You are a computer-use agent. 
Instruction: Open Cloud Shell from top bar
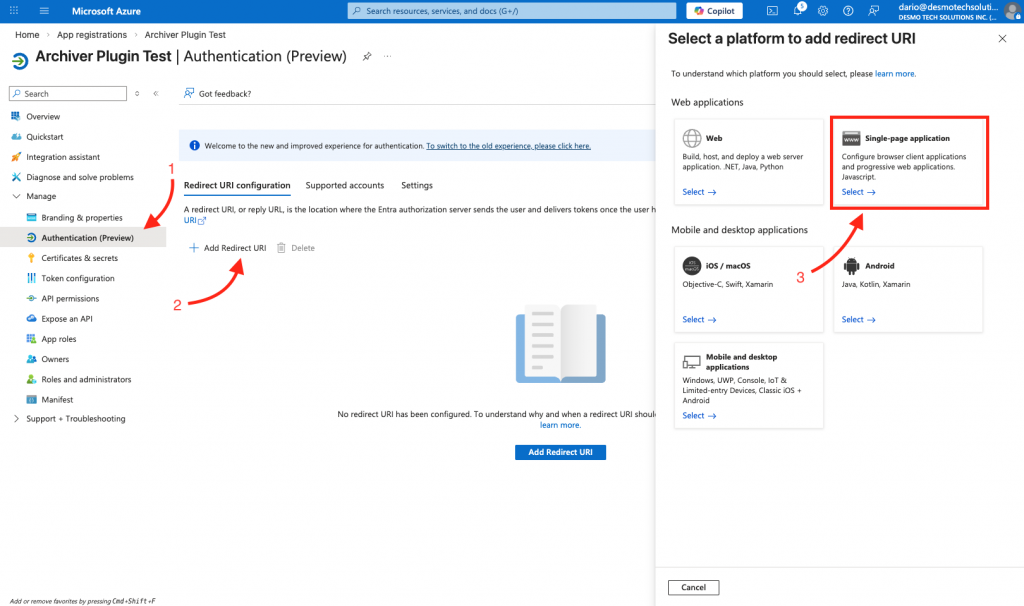[x=772, y=10]
